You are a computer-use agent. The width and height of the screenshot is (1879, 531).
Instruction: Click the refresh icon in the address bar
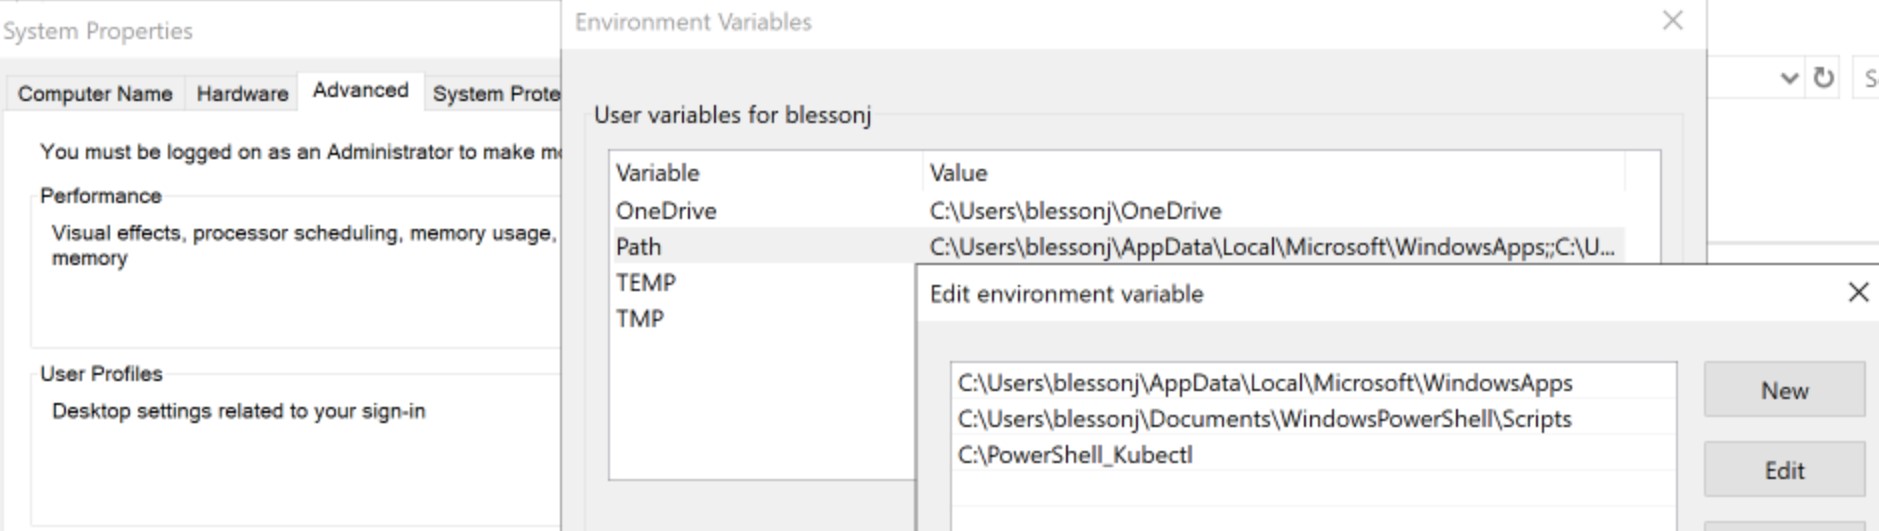click(x=1824, y=78)
